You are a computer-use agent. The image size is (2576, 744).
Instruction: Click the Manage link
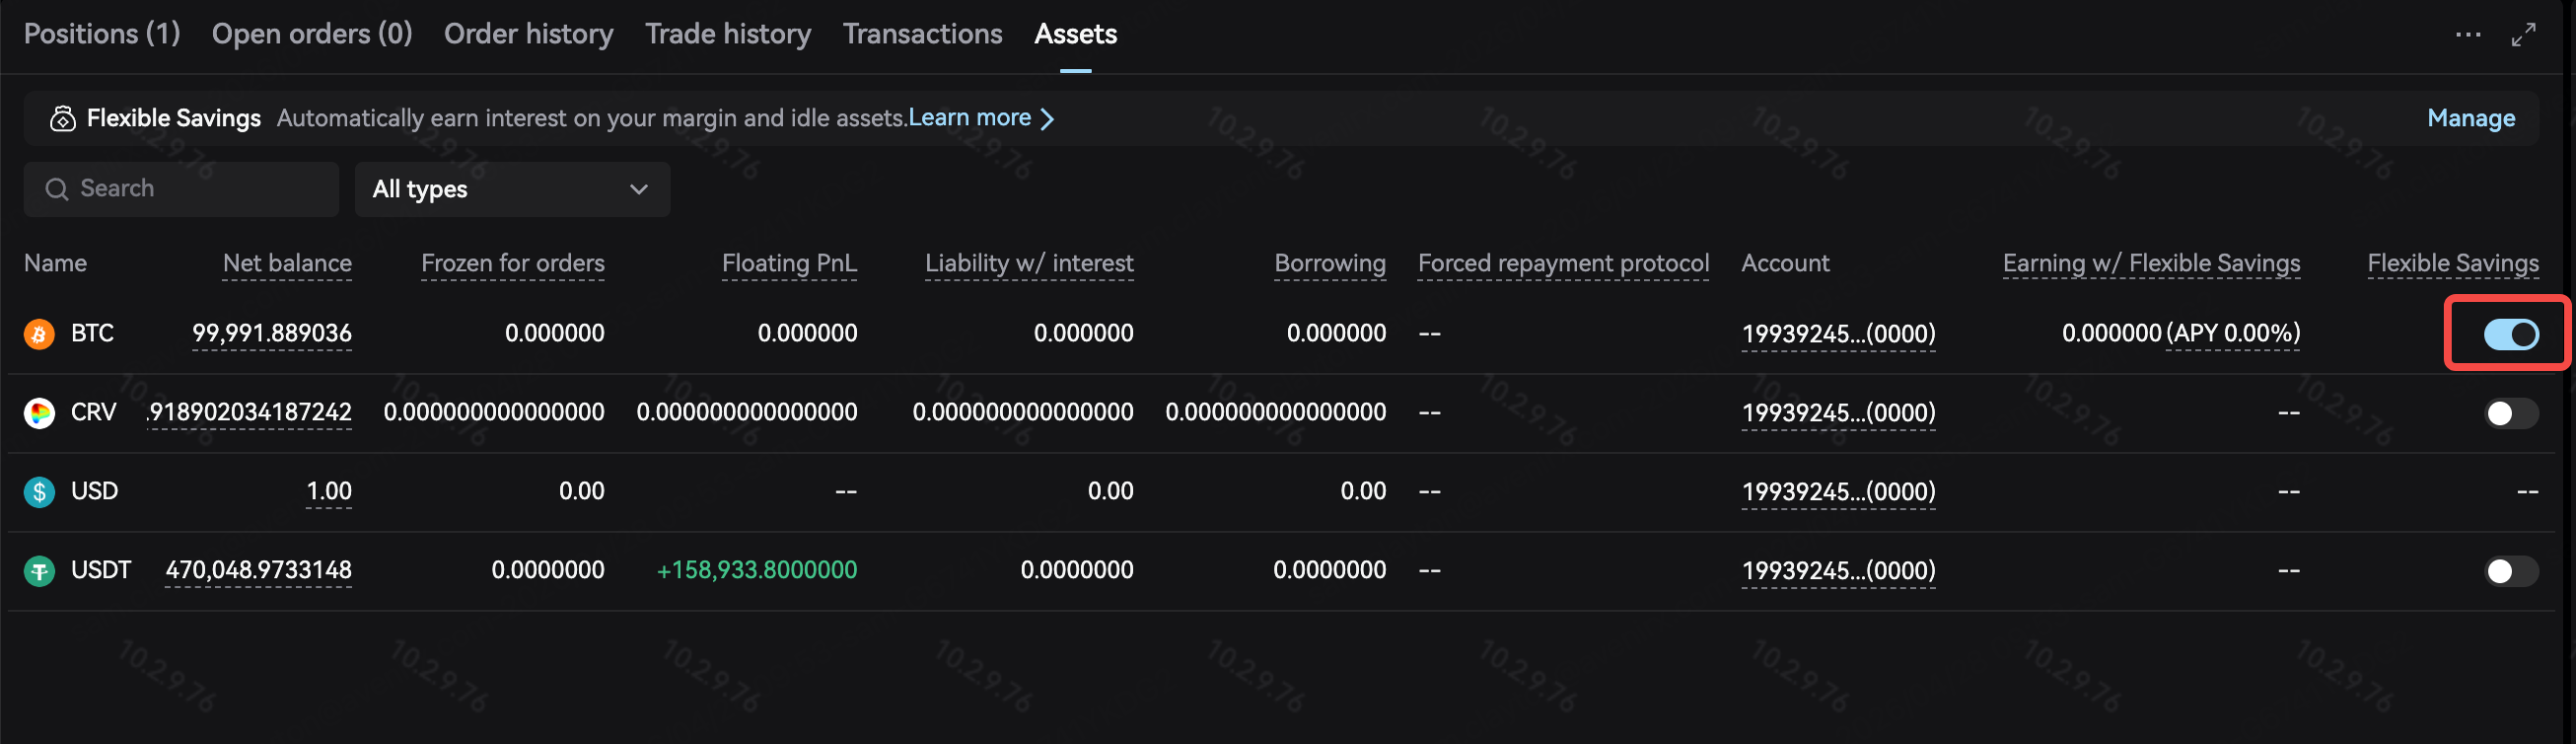tap(2470, 118)
